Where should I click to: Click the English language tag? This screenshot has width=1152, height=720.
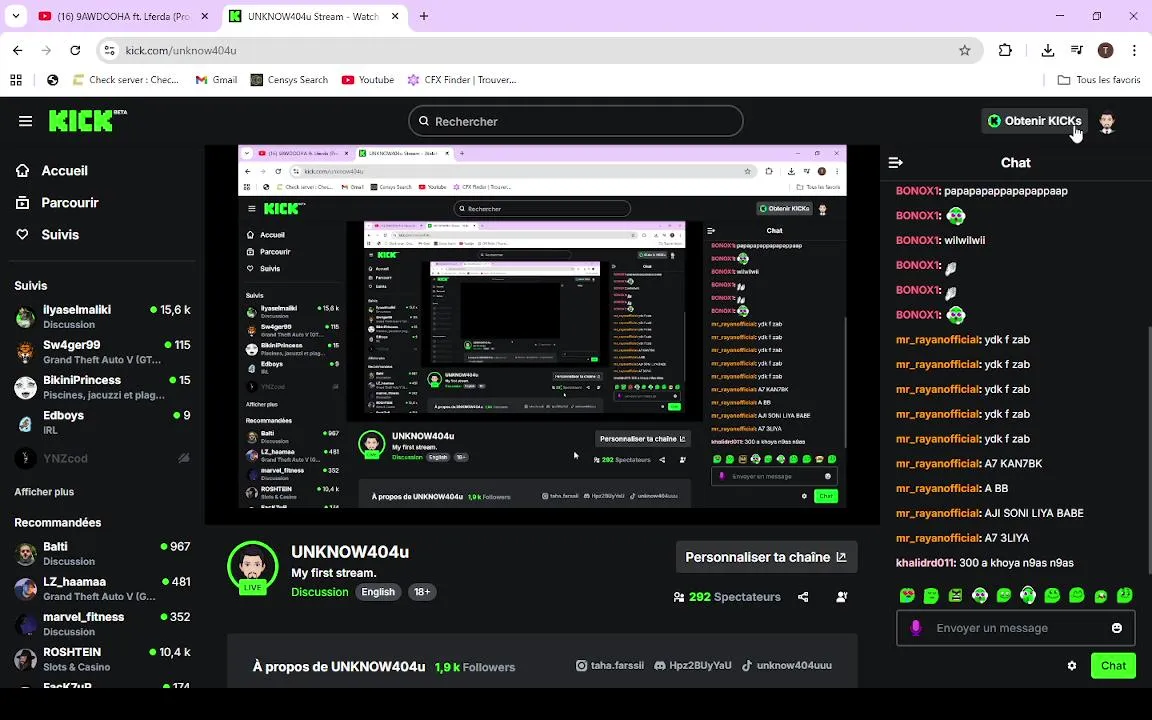pos(378,592)
